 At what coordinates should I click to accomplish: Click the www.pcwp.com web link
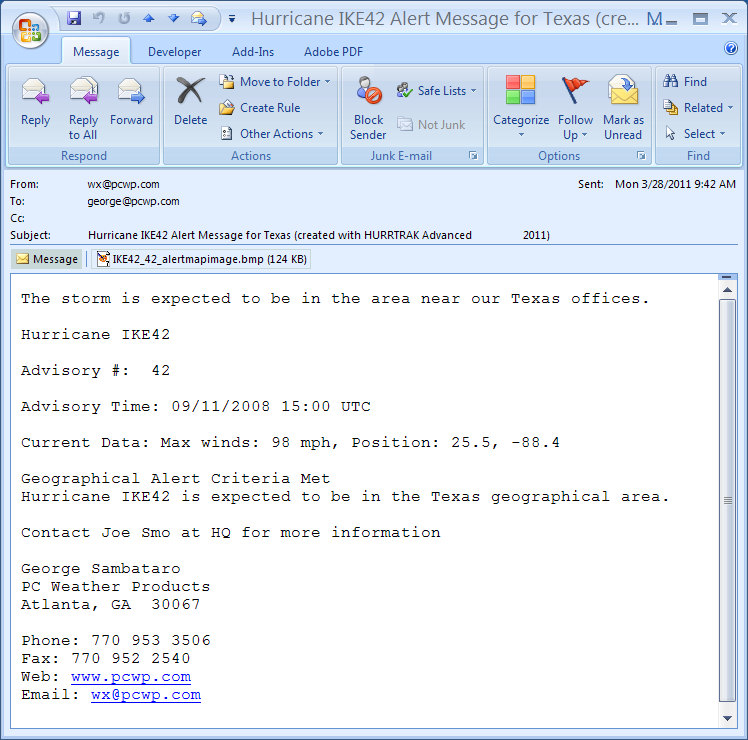(131, 677)
